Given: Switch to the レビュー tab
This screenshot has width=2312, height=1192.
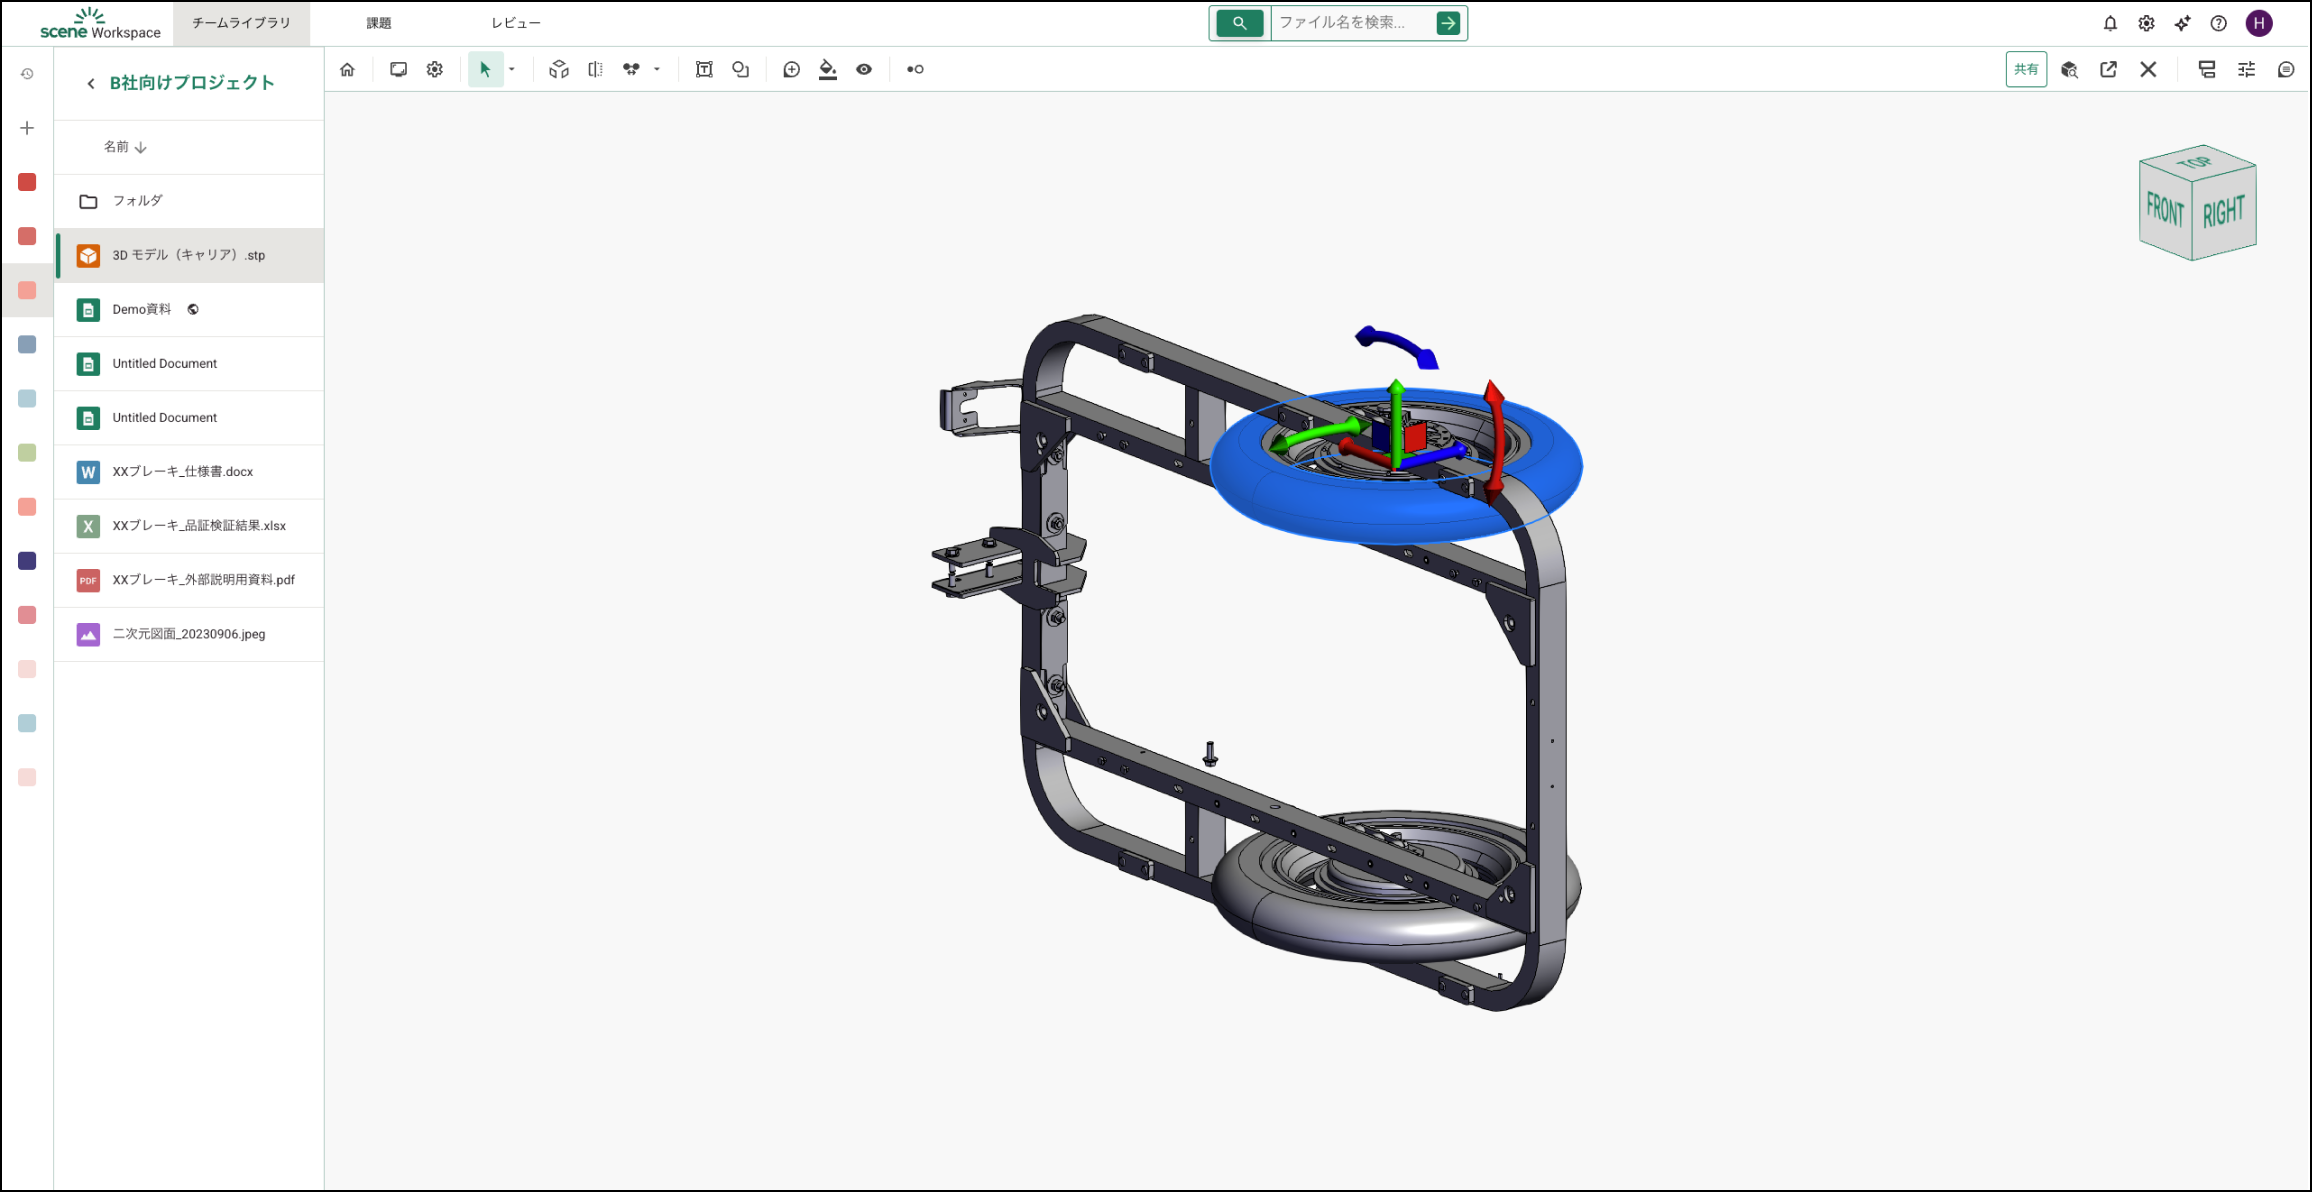Looking at the screenshot, I should point(515,23).
